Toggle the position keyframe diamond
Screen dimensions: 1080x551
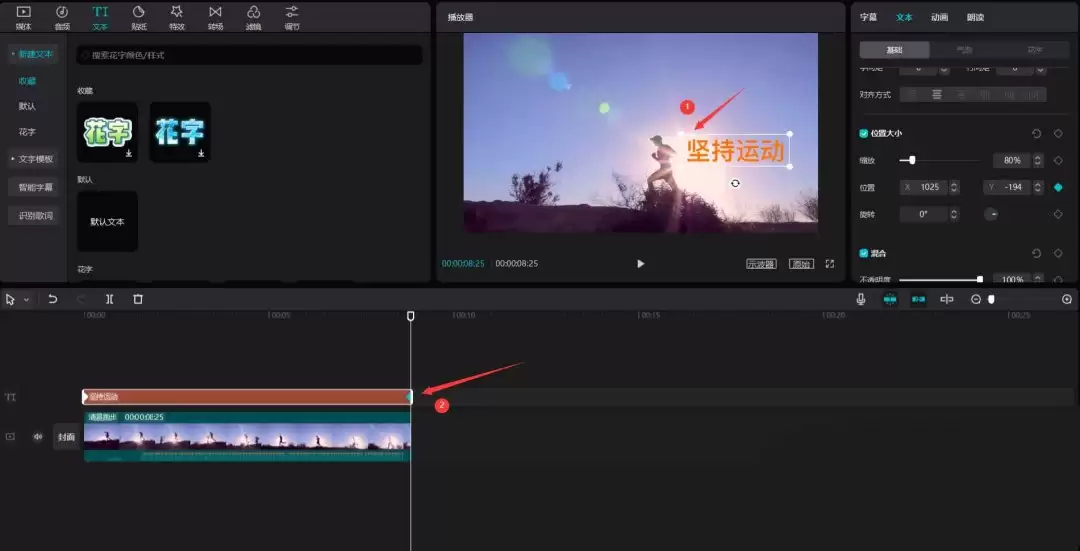coord(1057,187)
